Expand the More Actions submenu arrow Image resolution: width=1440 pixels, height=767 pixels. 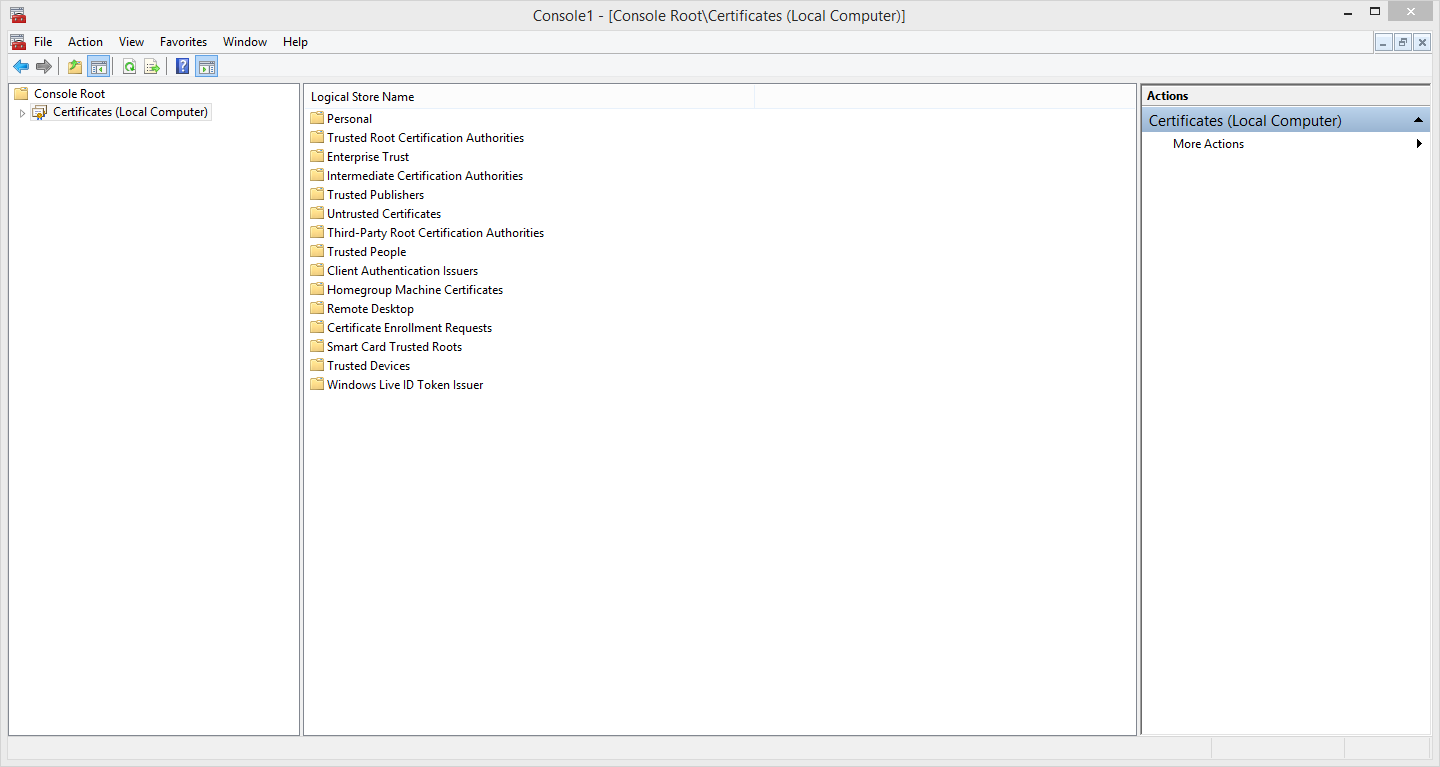[x=1419, y=144]
